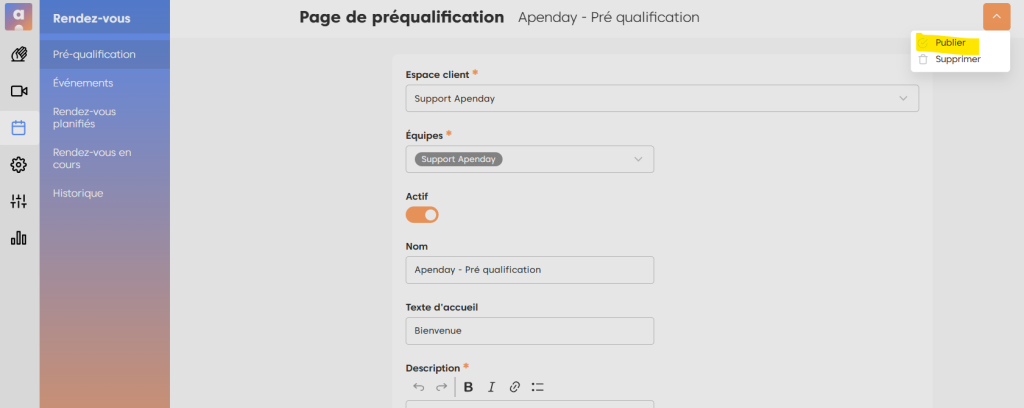This screenshot has height=408, width=1024.
Task: Collapse the orange actions menu button
Action: pos(996,17)
